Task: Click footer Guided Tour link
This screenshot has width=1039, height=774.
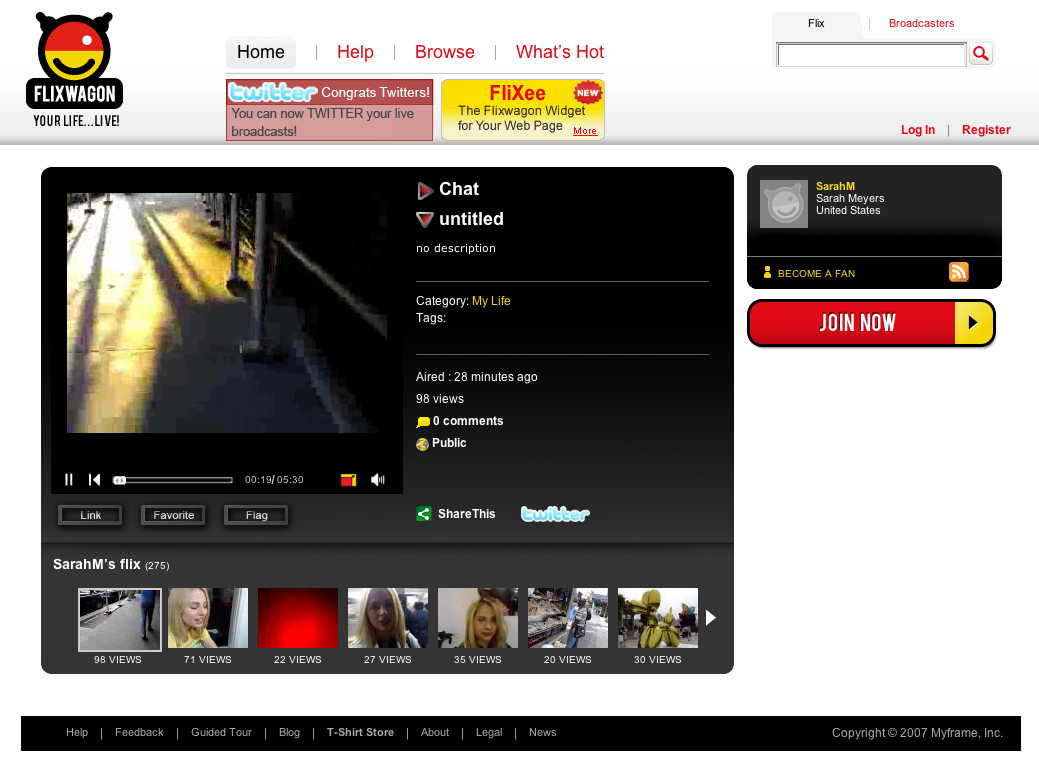Action: 221,732
